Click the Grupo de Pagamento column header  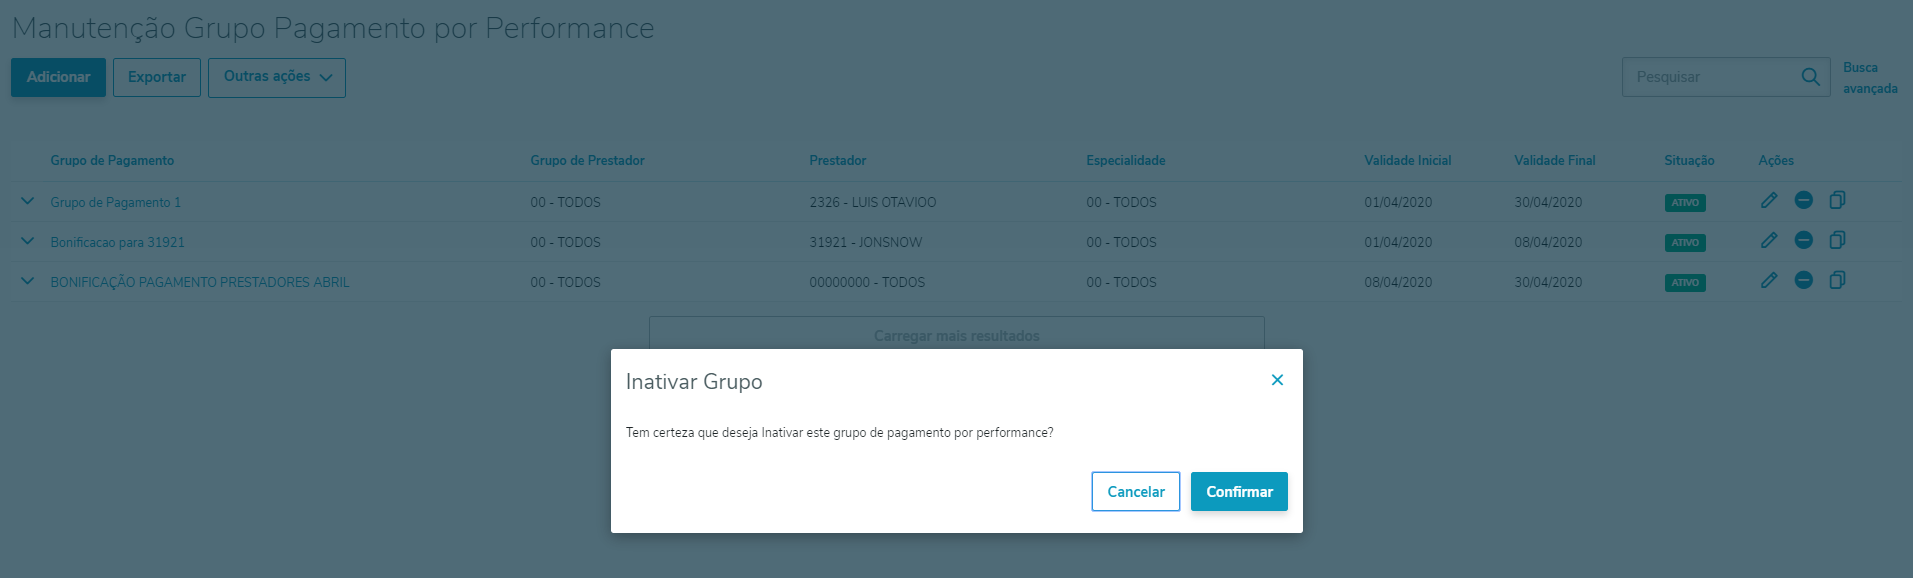click(x=112, y=160)
